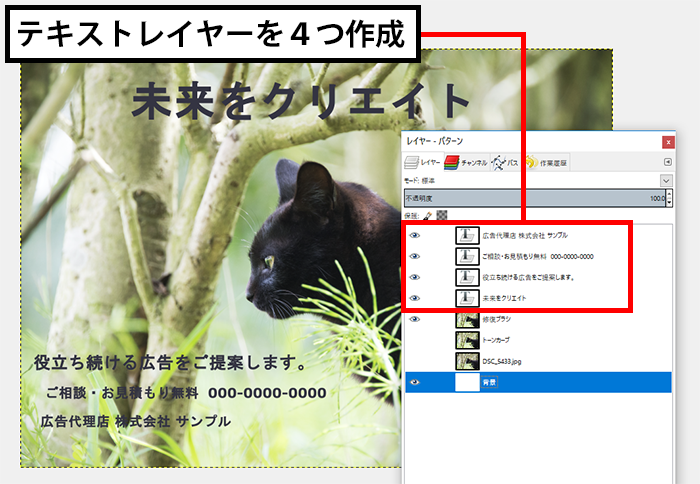Click the レイヤー - パターン dialog title
Viewport: 700px width, 484px height.
pyautogui.click(x=434, y=141)
